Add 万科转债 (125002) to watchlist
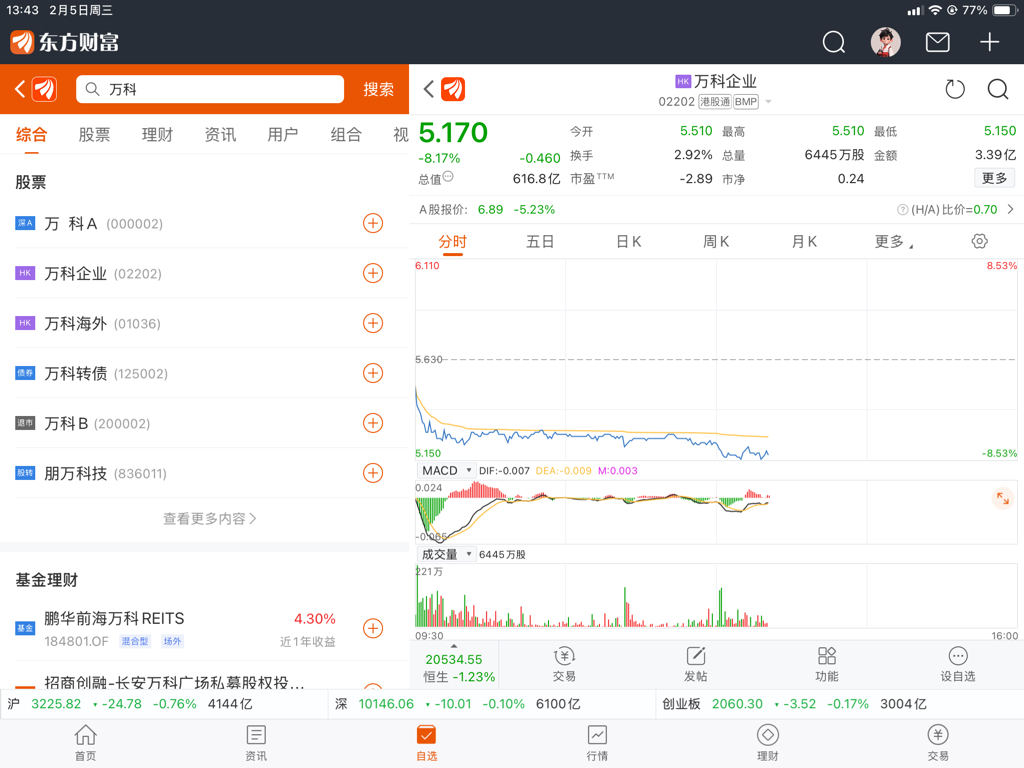 (x=373, y=373)
